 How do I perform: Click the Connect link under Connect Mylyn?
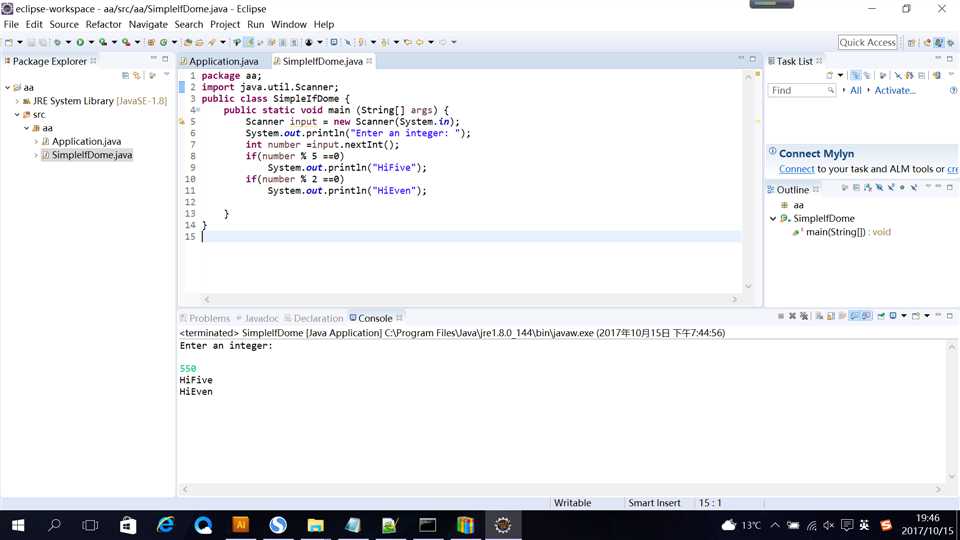797,169
